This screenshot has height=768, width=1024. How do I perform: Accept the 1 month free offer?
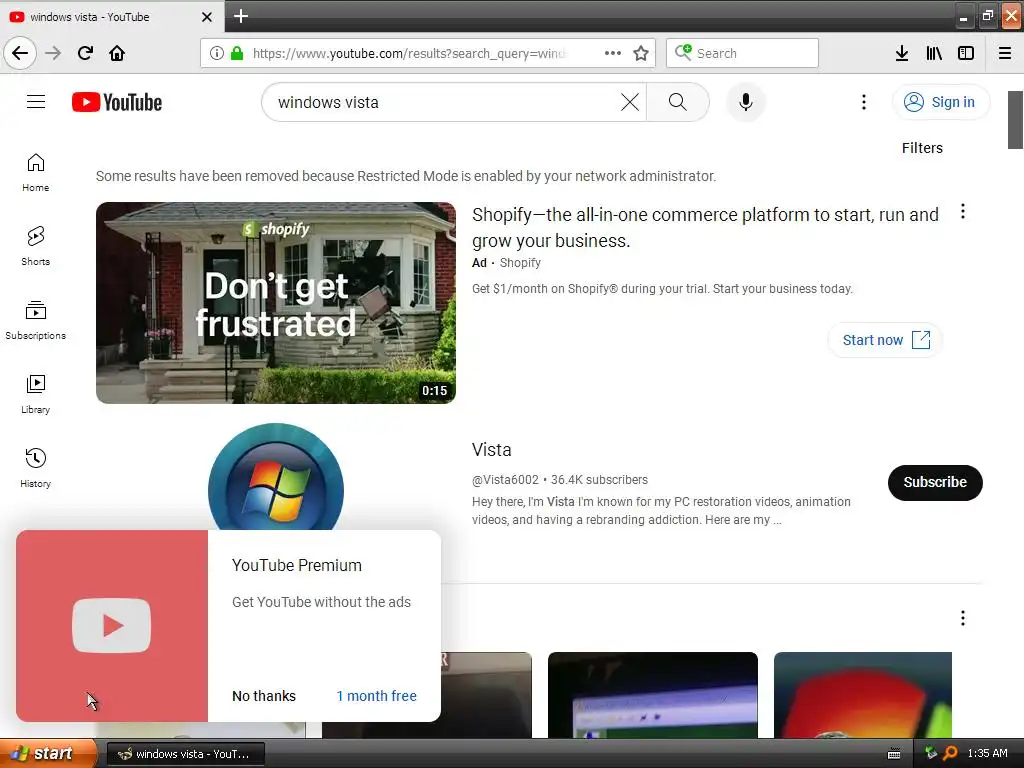click(x=376, y=696)
